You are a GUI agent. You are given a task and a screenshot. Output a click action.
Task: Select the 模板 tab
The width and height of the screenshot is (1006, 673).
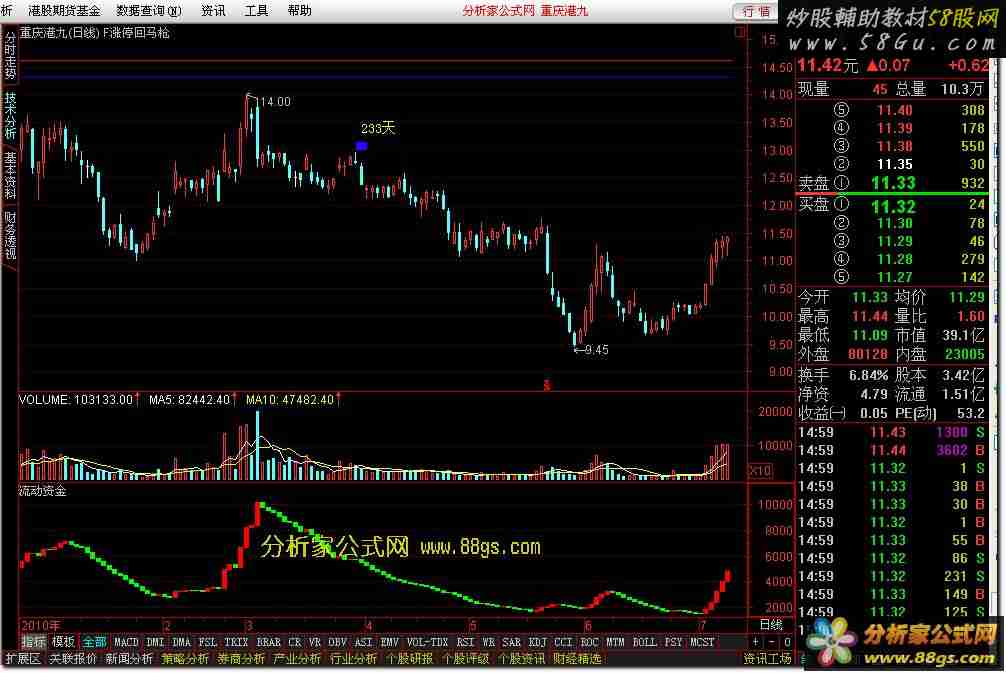[63, 642]
